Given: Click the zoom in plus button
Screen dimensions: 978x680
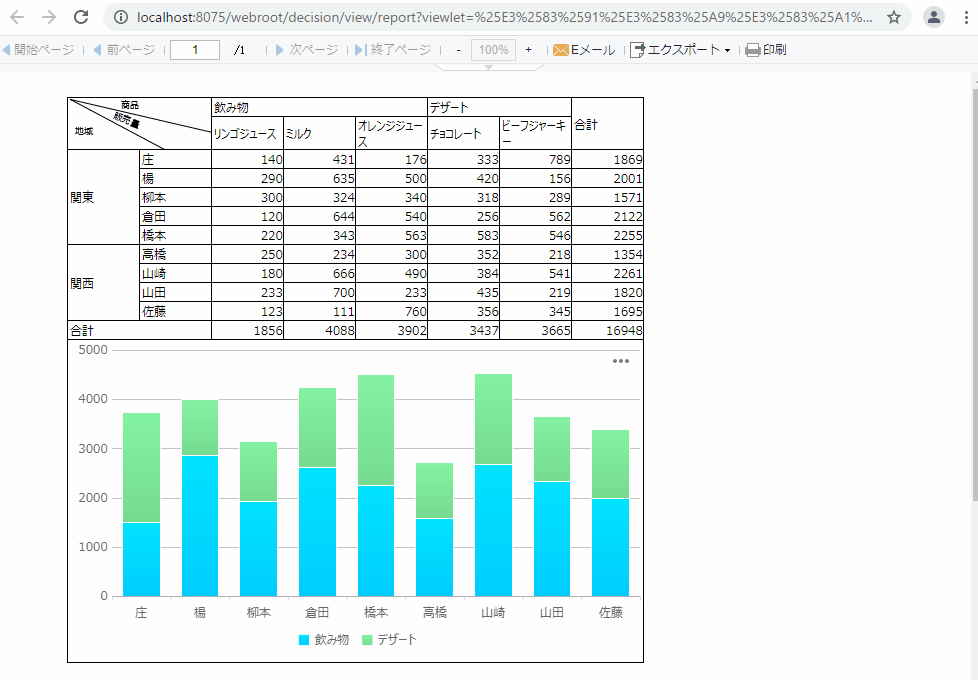Looking at the screenshot, I should pyautogui.click(x=528, y=50).
